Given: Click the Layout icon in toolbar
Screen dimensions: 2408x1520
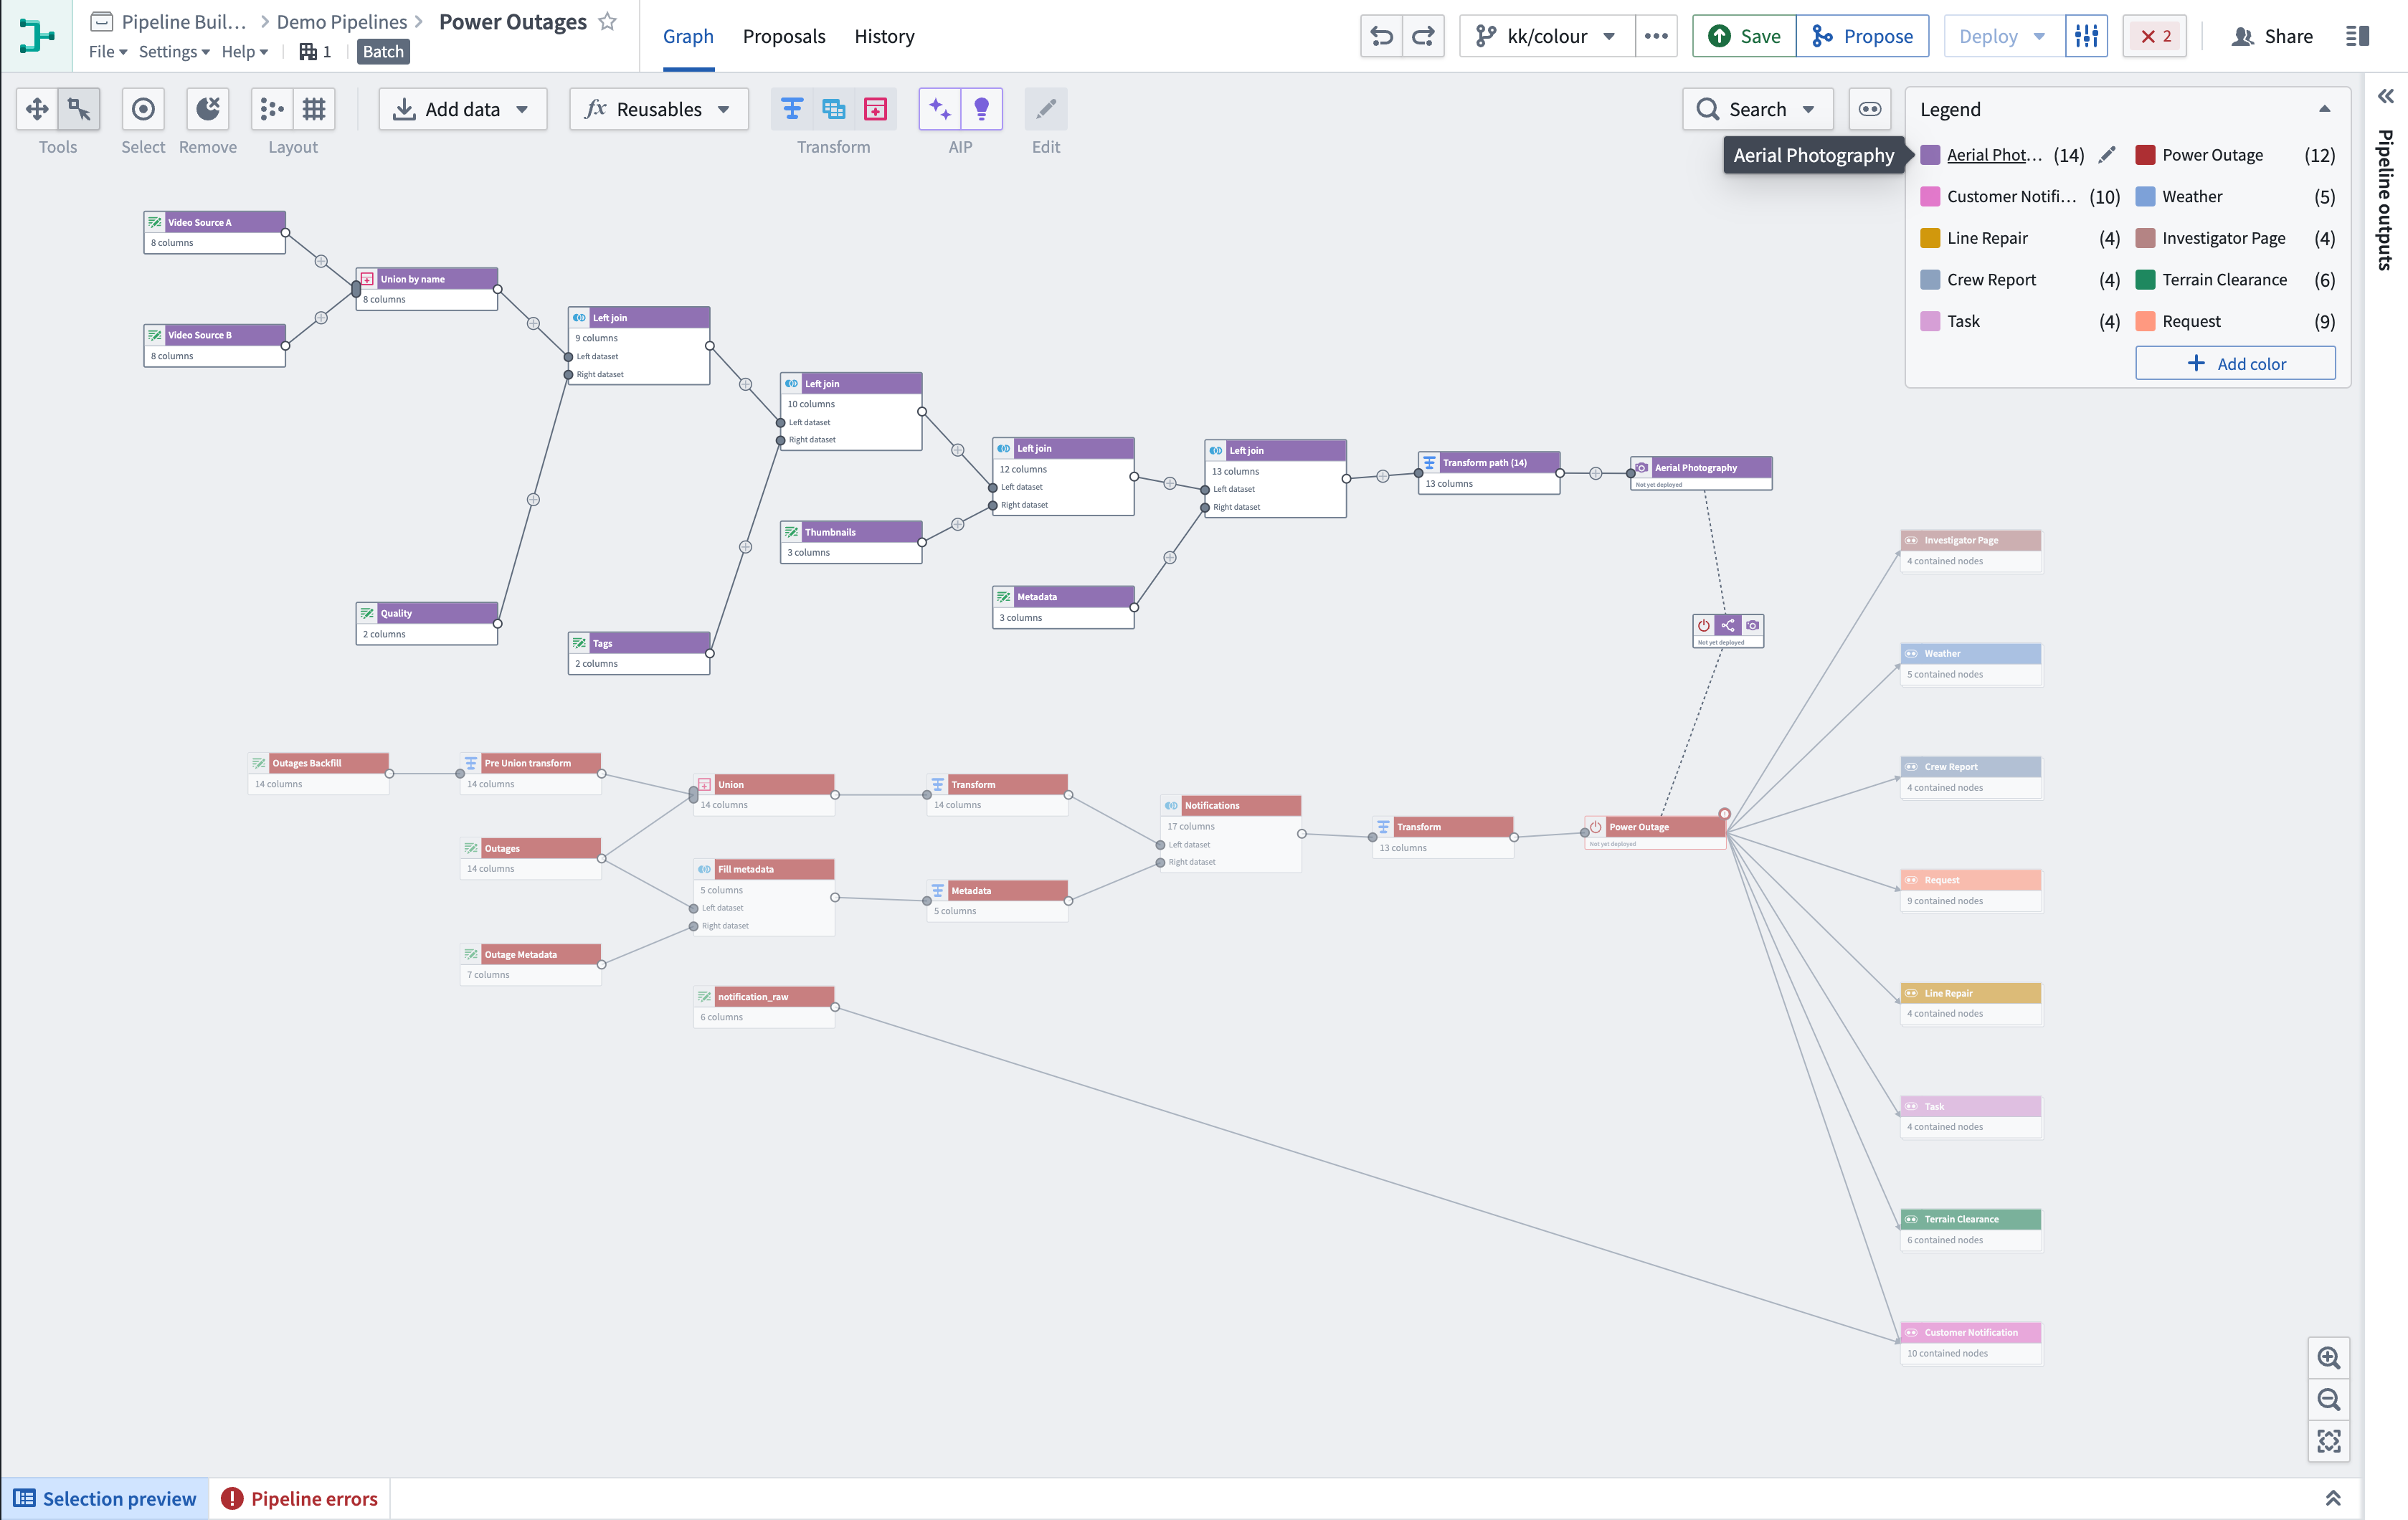Looking at the screenshot, I should (x=272, y=108).
